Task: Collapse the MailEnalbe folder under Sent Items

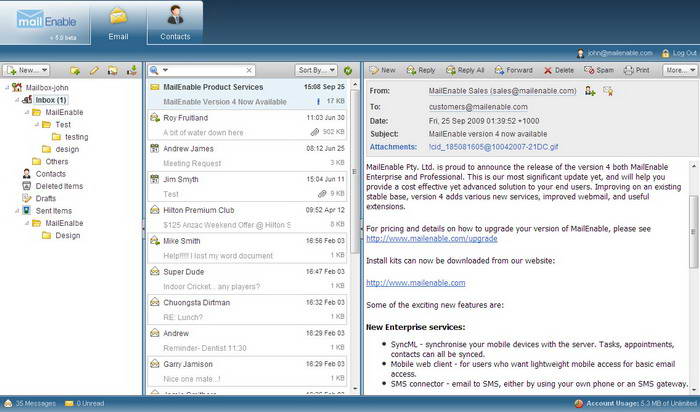Action: click(x=27, y=223)
